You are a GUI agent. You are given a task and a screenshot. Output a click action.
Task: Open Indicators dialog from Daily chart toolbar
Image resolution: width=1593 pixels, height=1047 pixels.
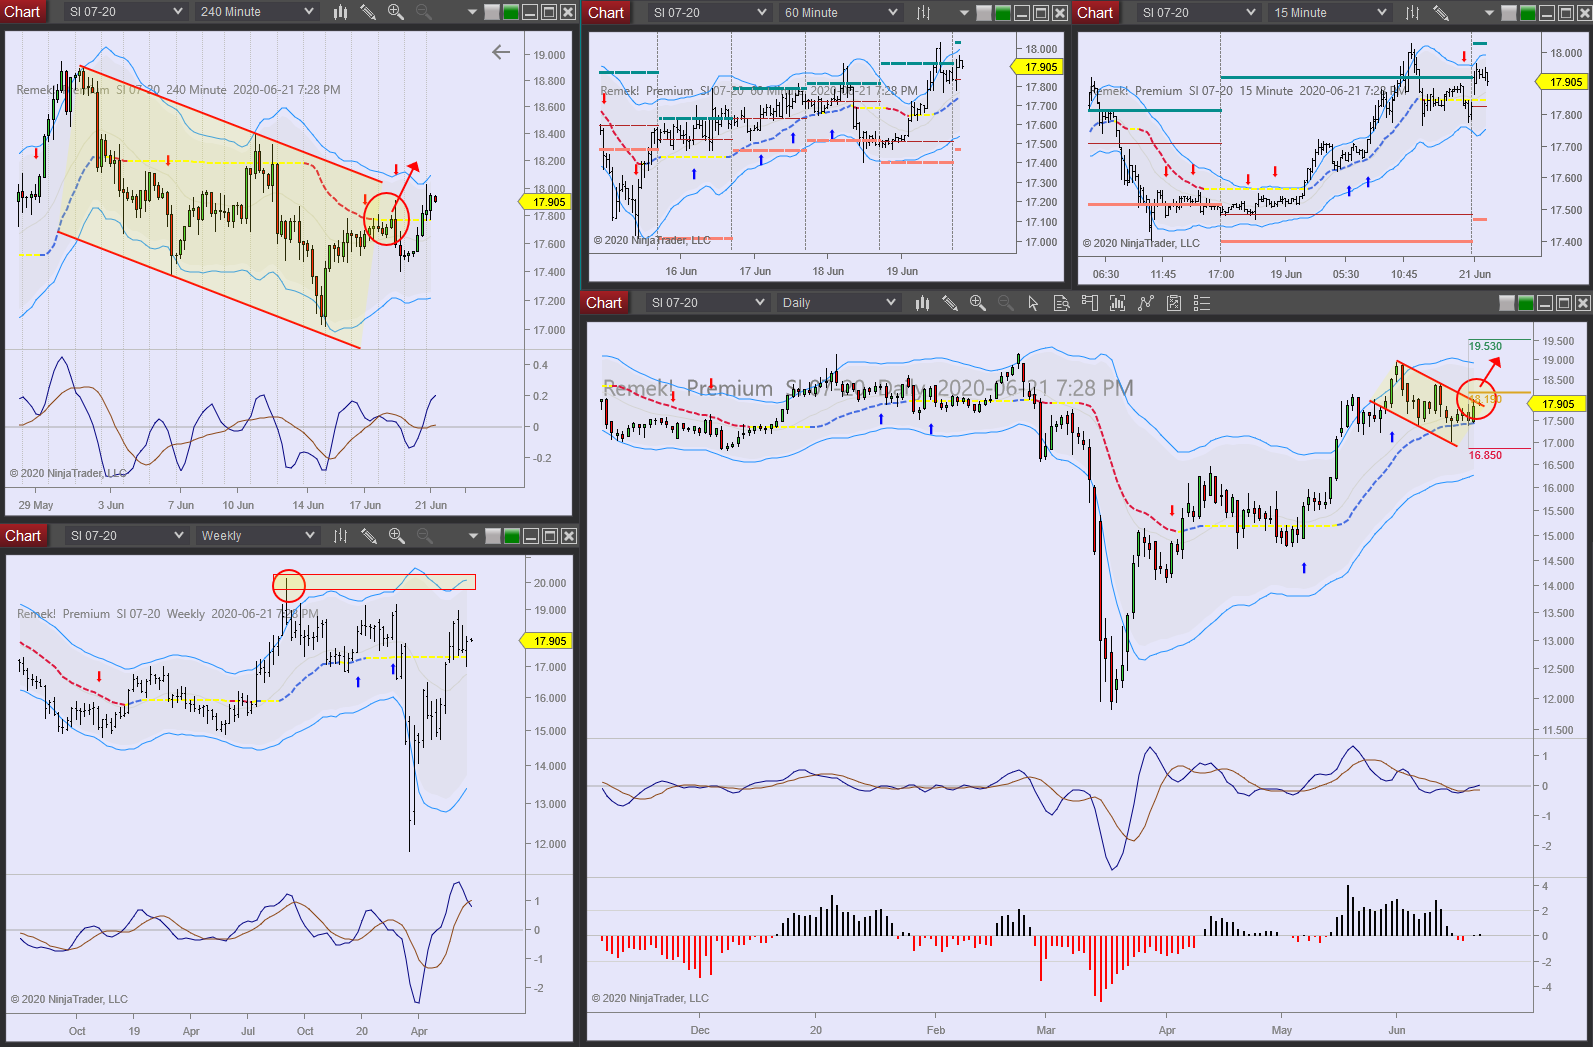tap(1146, 303)
